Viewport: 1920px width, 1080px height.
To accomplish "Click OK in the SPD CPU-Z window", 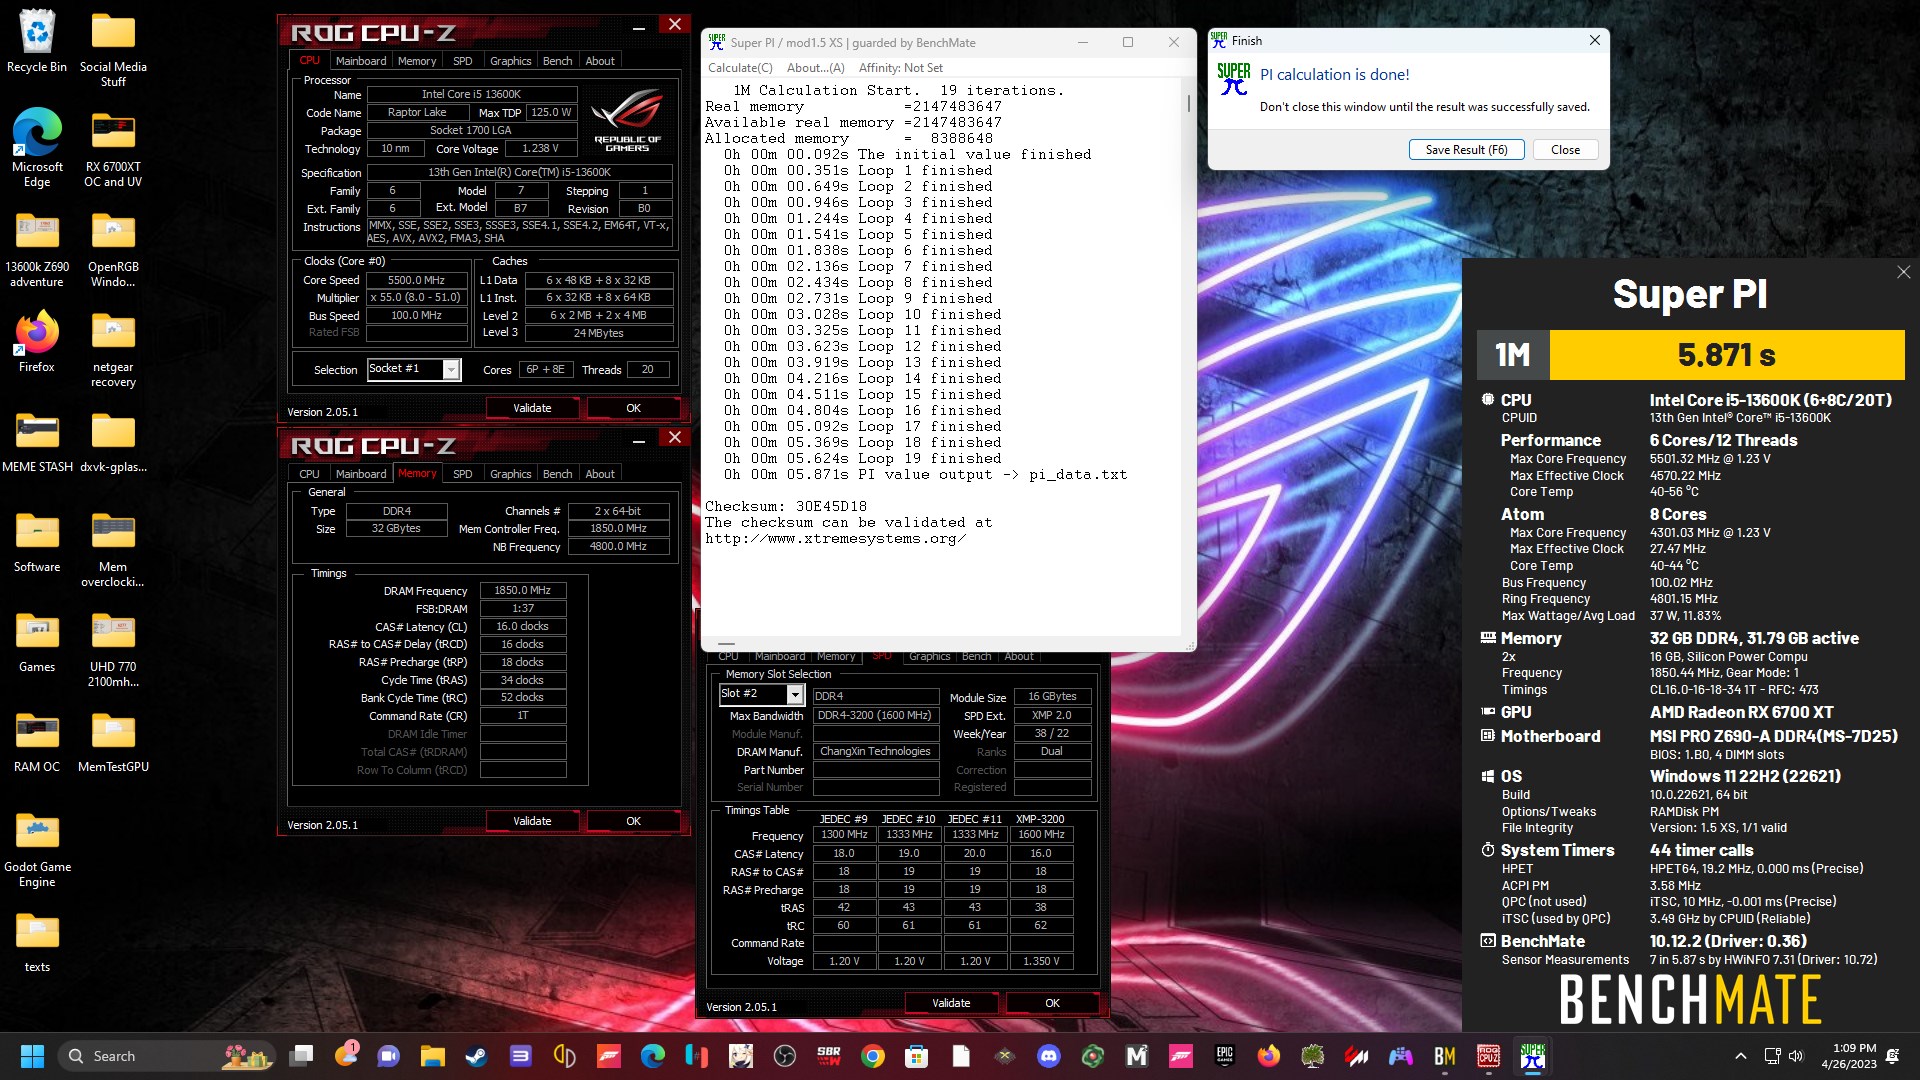I will [1052, 1003].
